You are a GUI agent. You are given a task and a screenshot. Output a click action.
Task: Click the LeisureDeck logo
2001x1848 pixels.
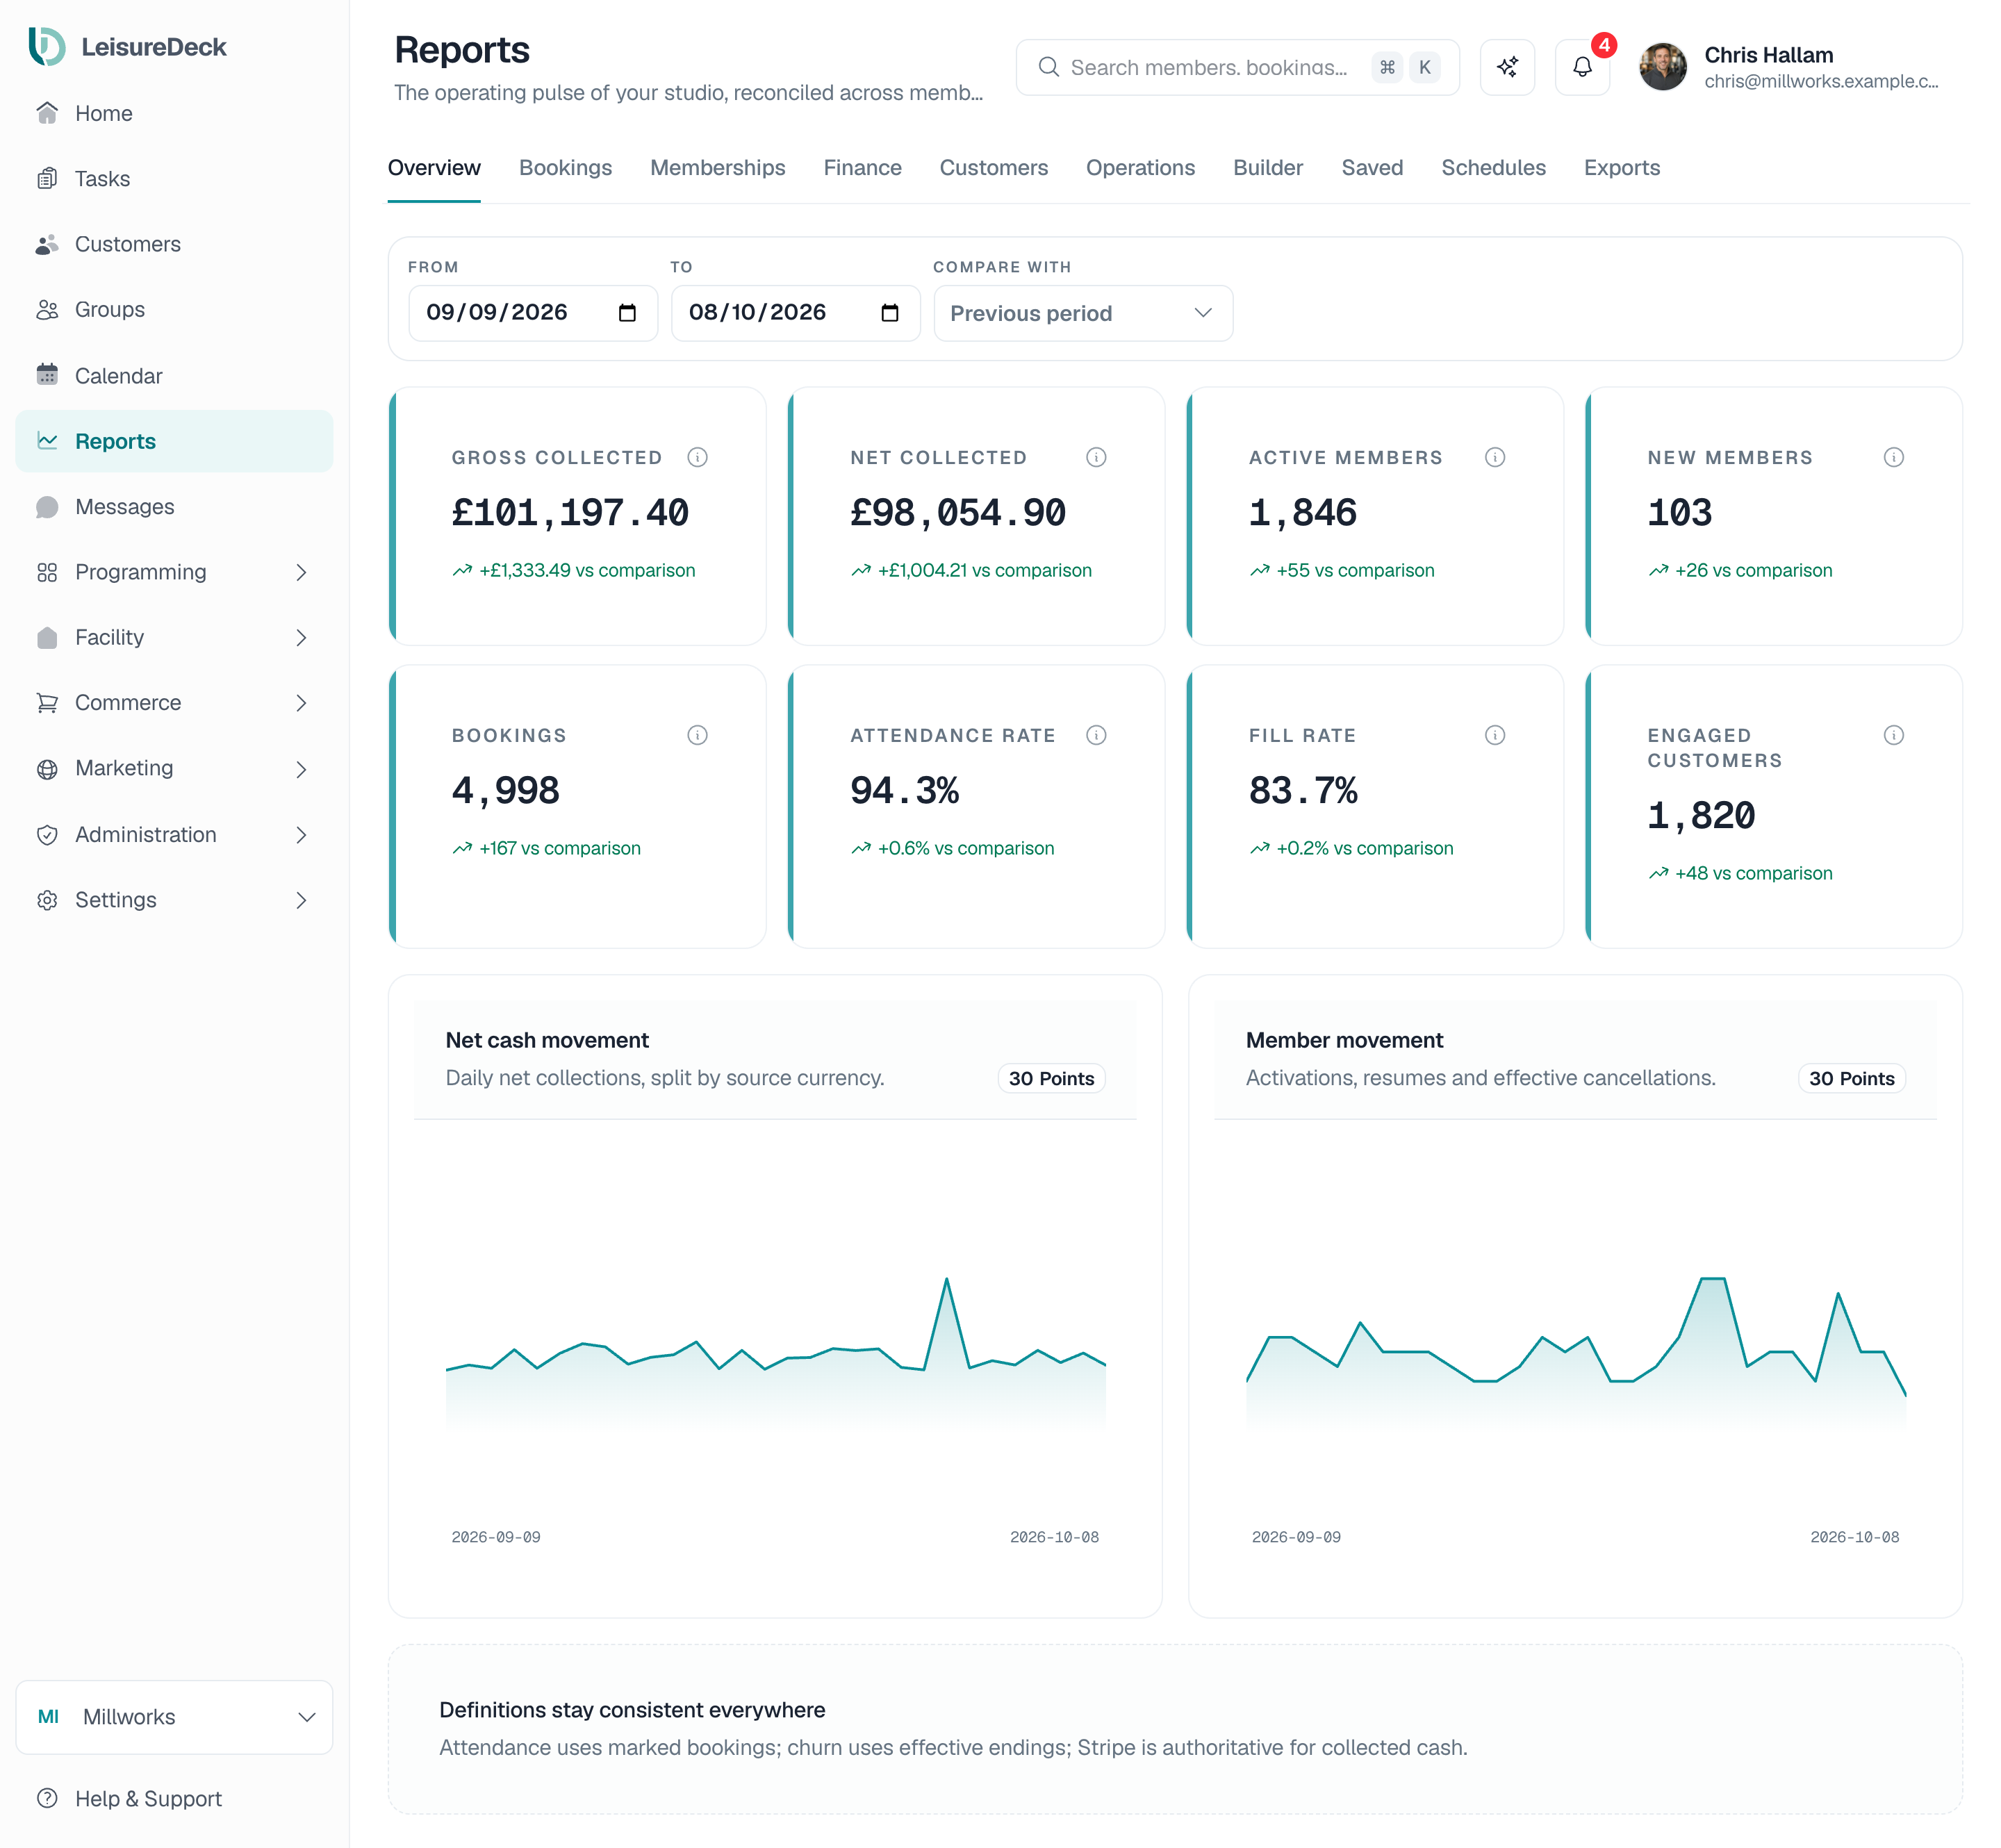[127, 47]
